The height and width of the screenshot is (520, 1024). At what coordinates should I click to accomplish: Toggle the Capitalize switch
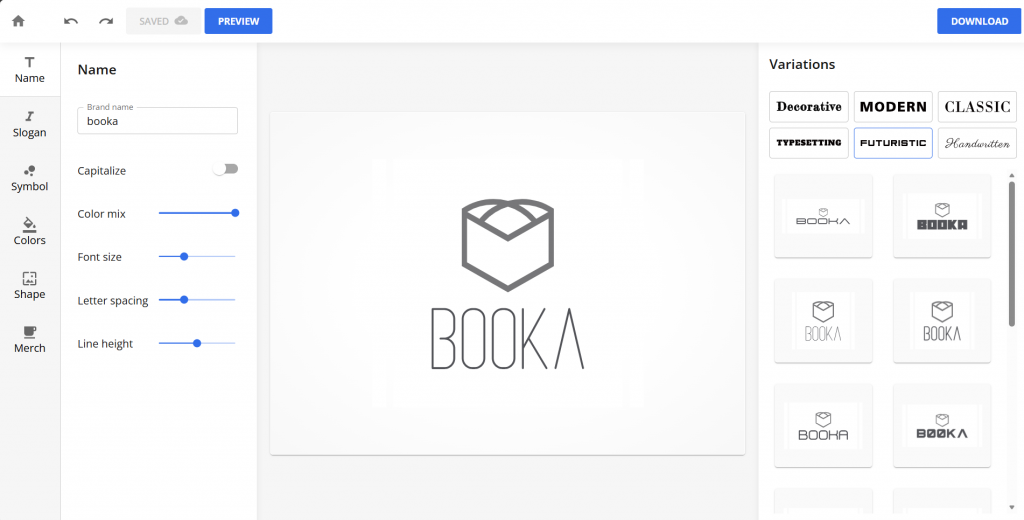pos(225,169)
